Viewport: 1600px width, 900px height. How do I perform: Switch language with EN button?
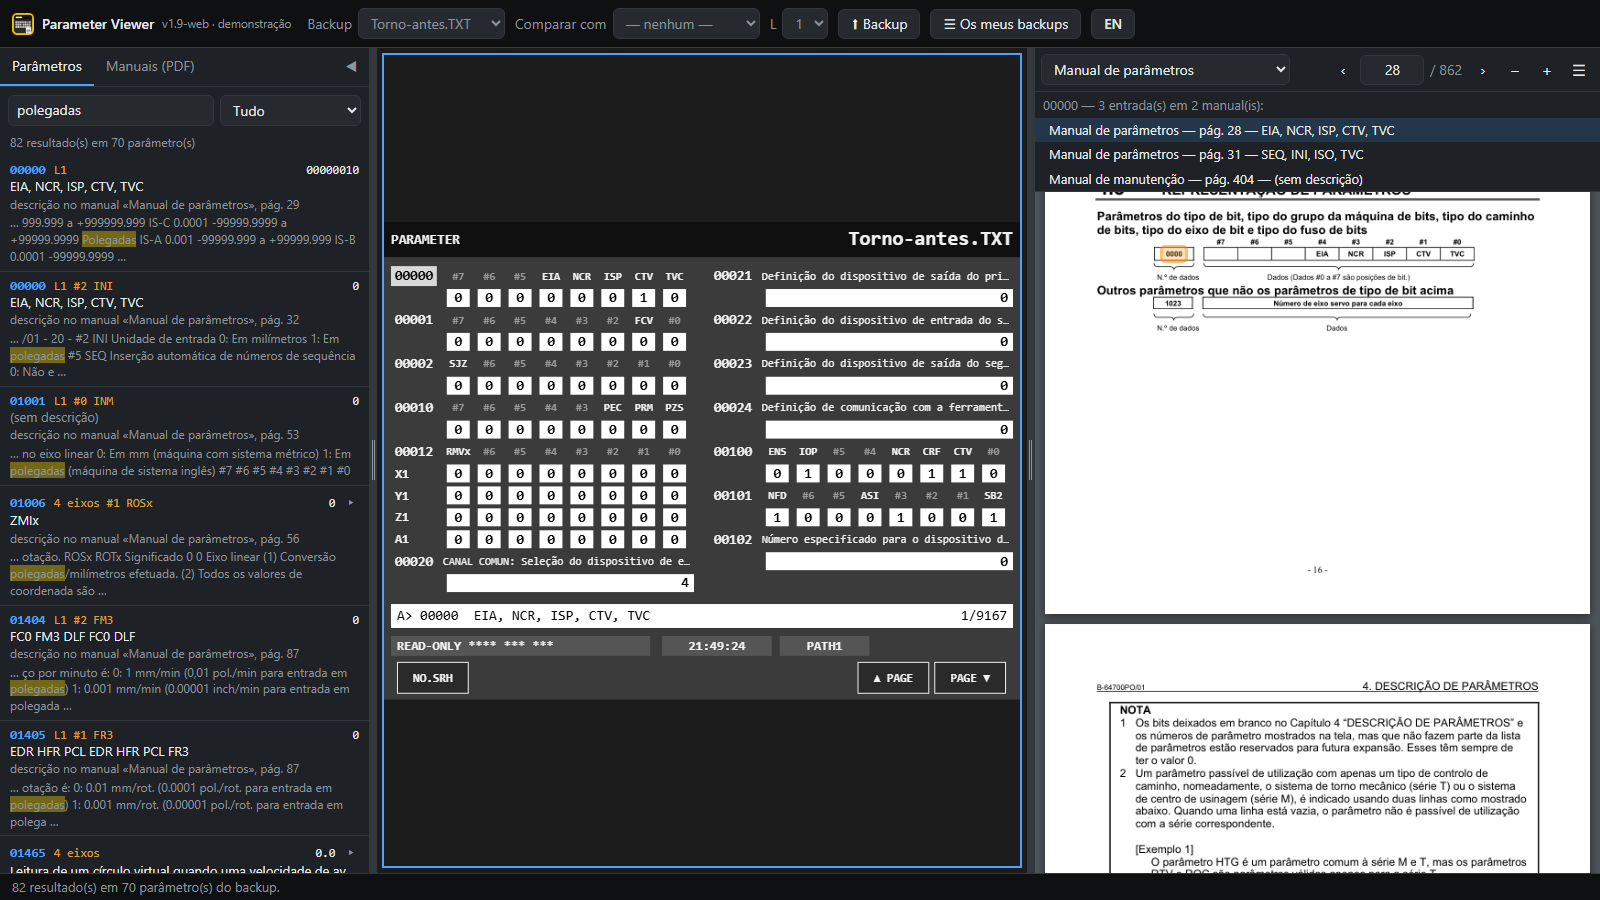[x=1113, y=24]
